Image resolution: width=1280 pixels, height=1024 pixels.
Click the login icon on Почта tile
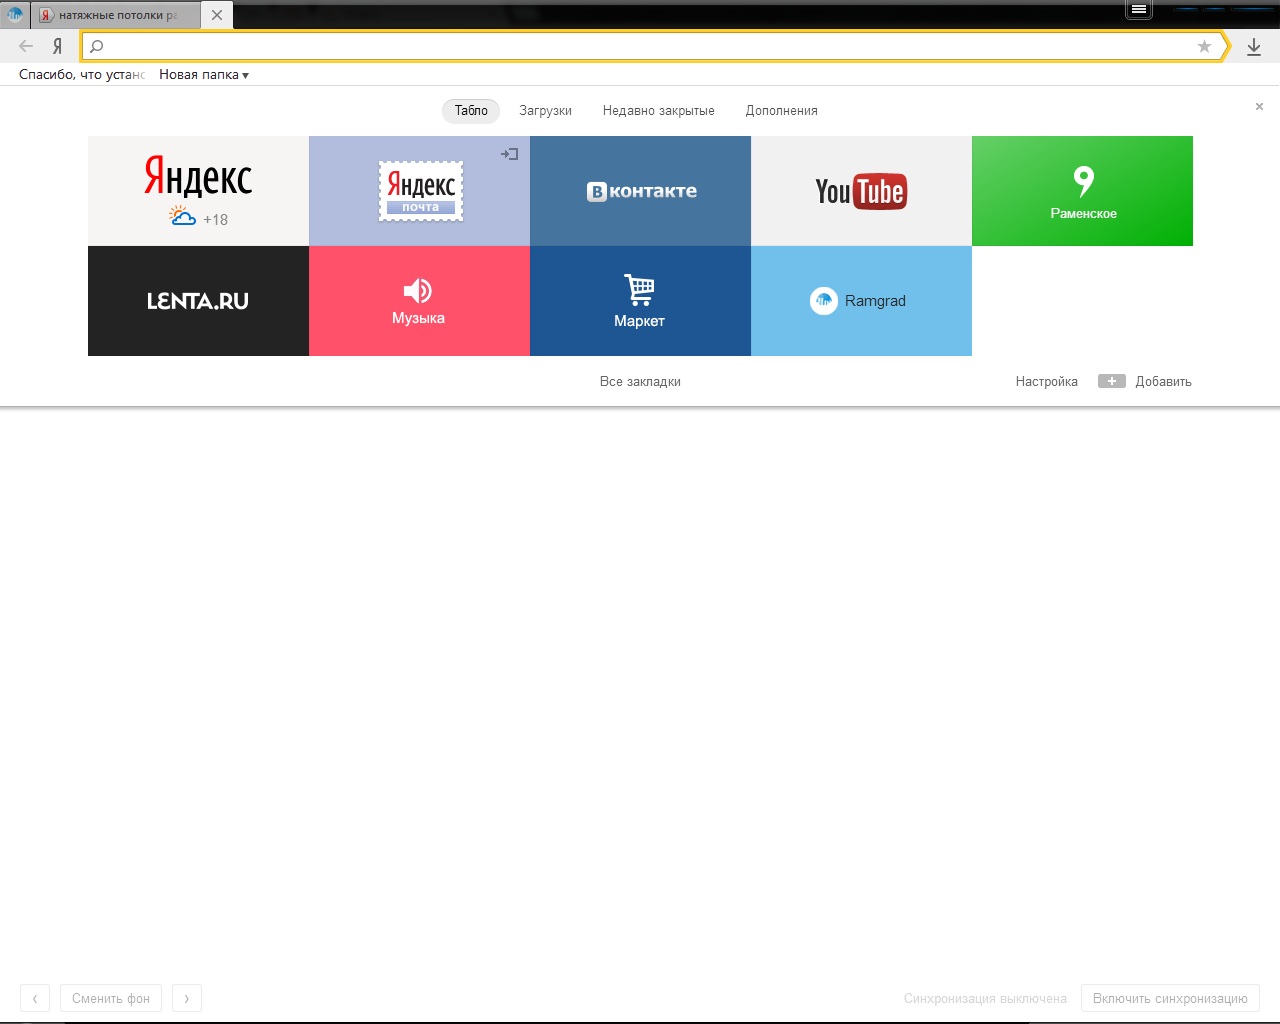[x=509, y=154]
